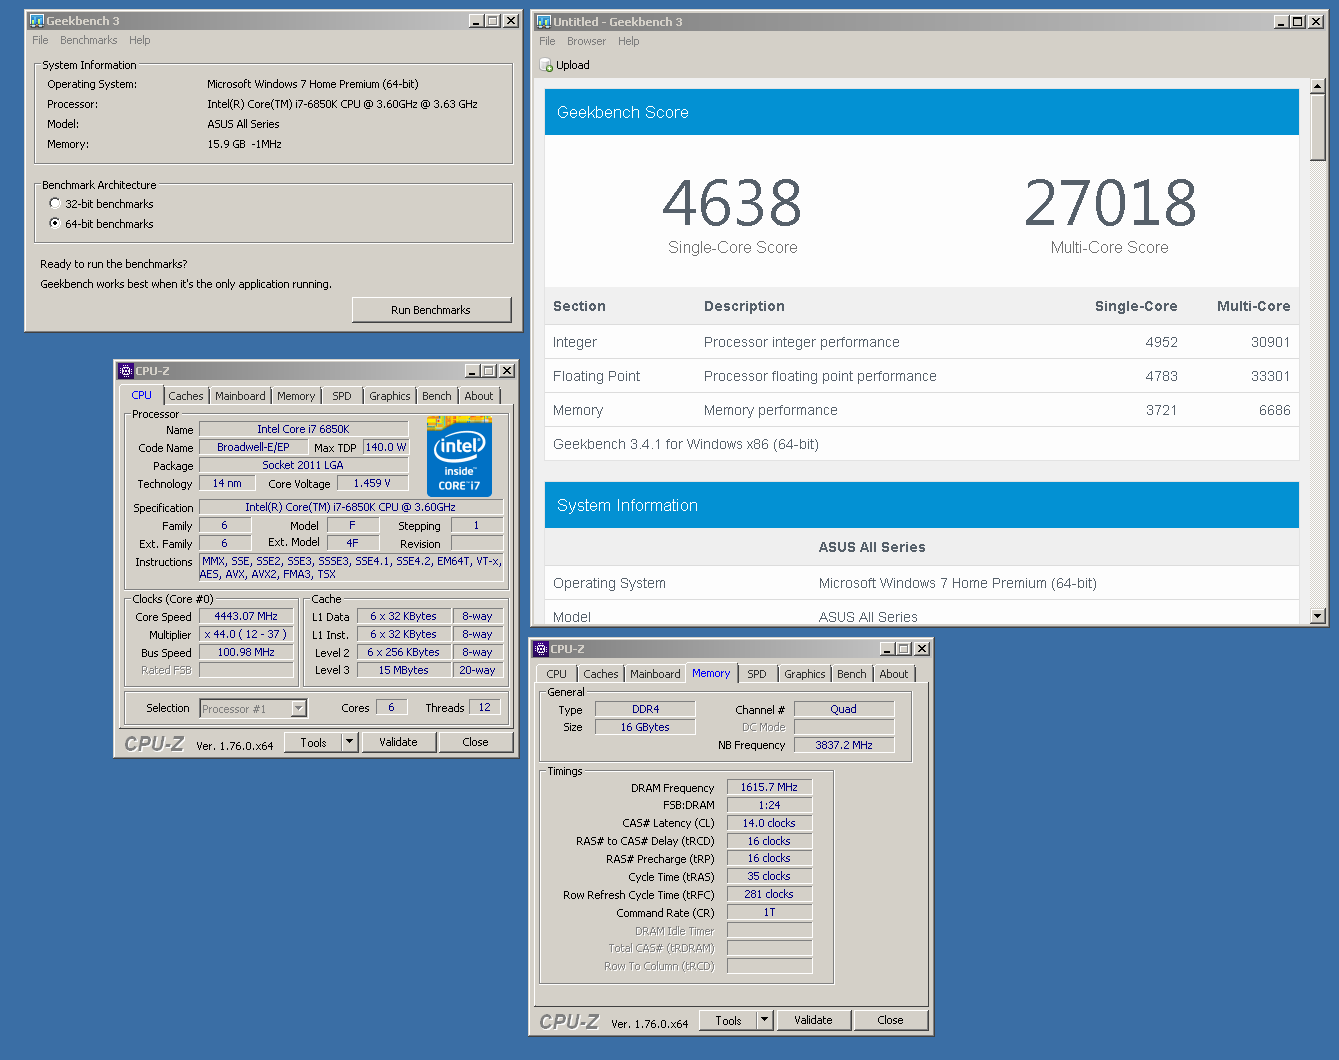
Task: Select the CPU tab in the CPU-Z Memory window
Action: coord(556,674)
